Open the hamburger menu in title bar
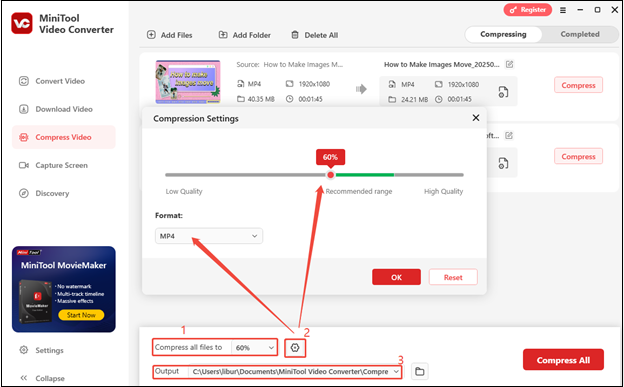The height and width of the screenshot is (387, 624). [x=563, y=10]
